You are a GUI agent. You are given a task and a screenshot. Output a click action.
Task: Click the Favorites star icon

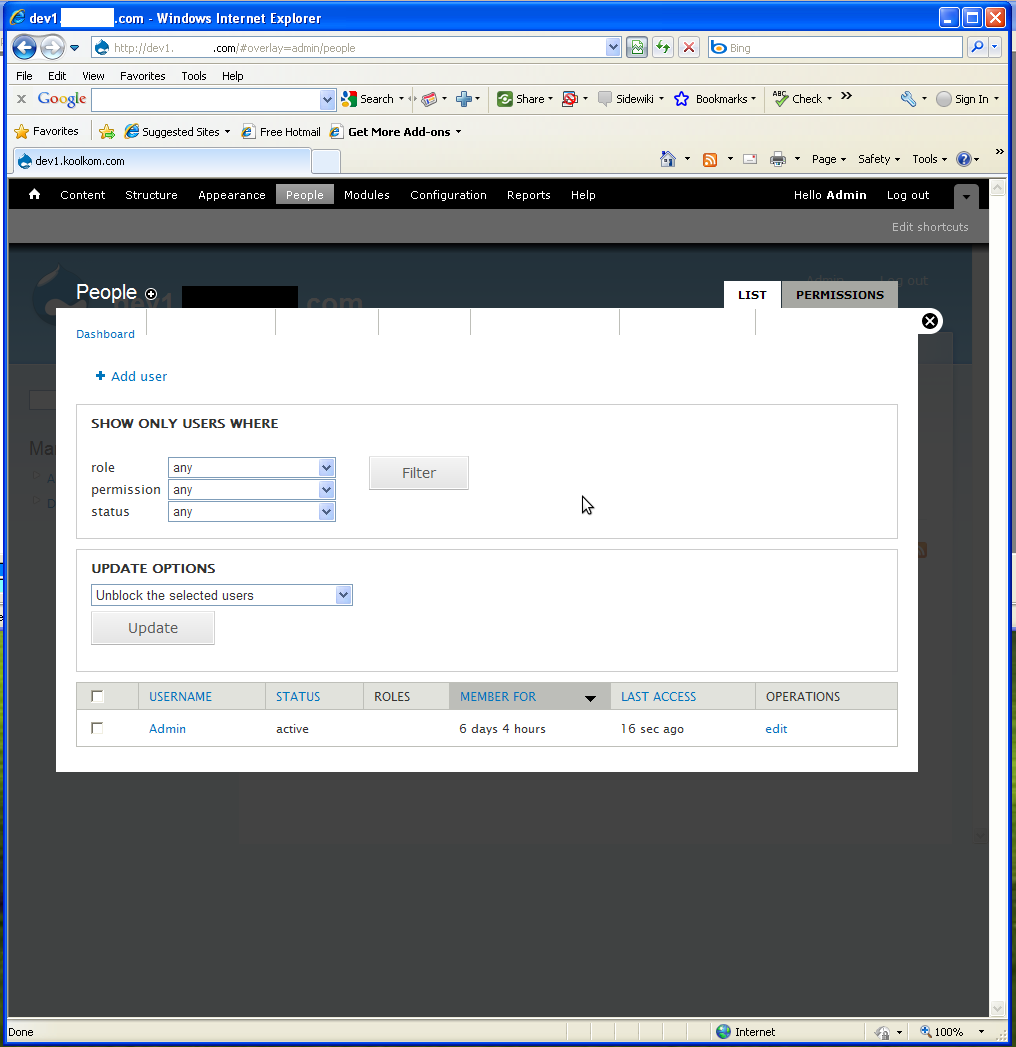(x=21, y=132)
